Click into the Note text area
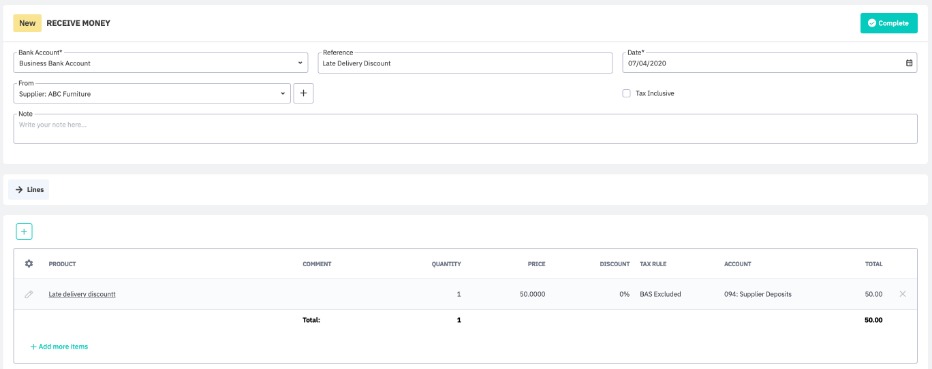932x369 pixels. tap(465, 129)
